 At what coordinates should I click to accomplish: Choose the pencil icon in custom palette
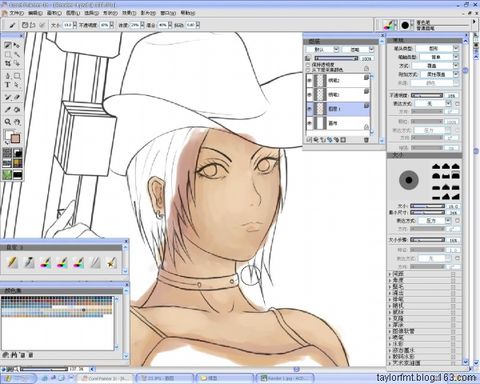(12, 263)
